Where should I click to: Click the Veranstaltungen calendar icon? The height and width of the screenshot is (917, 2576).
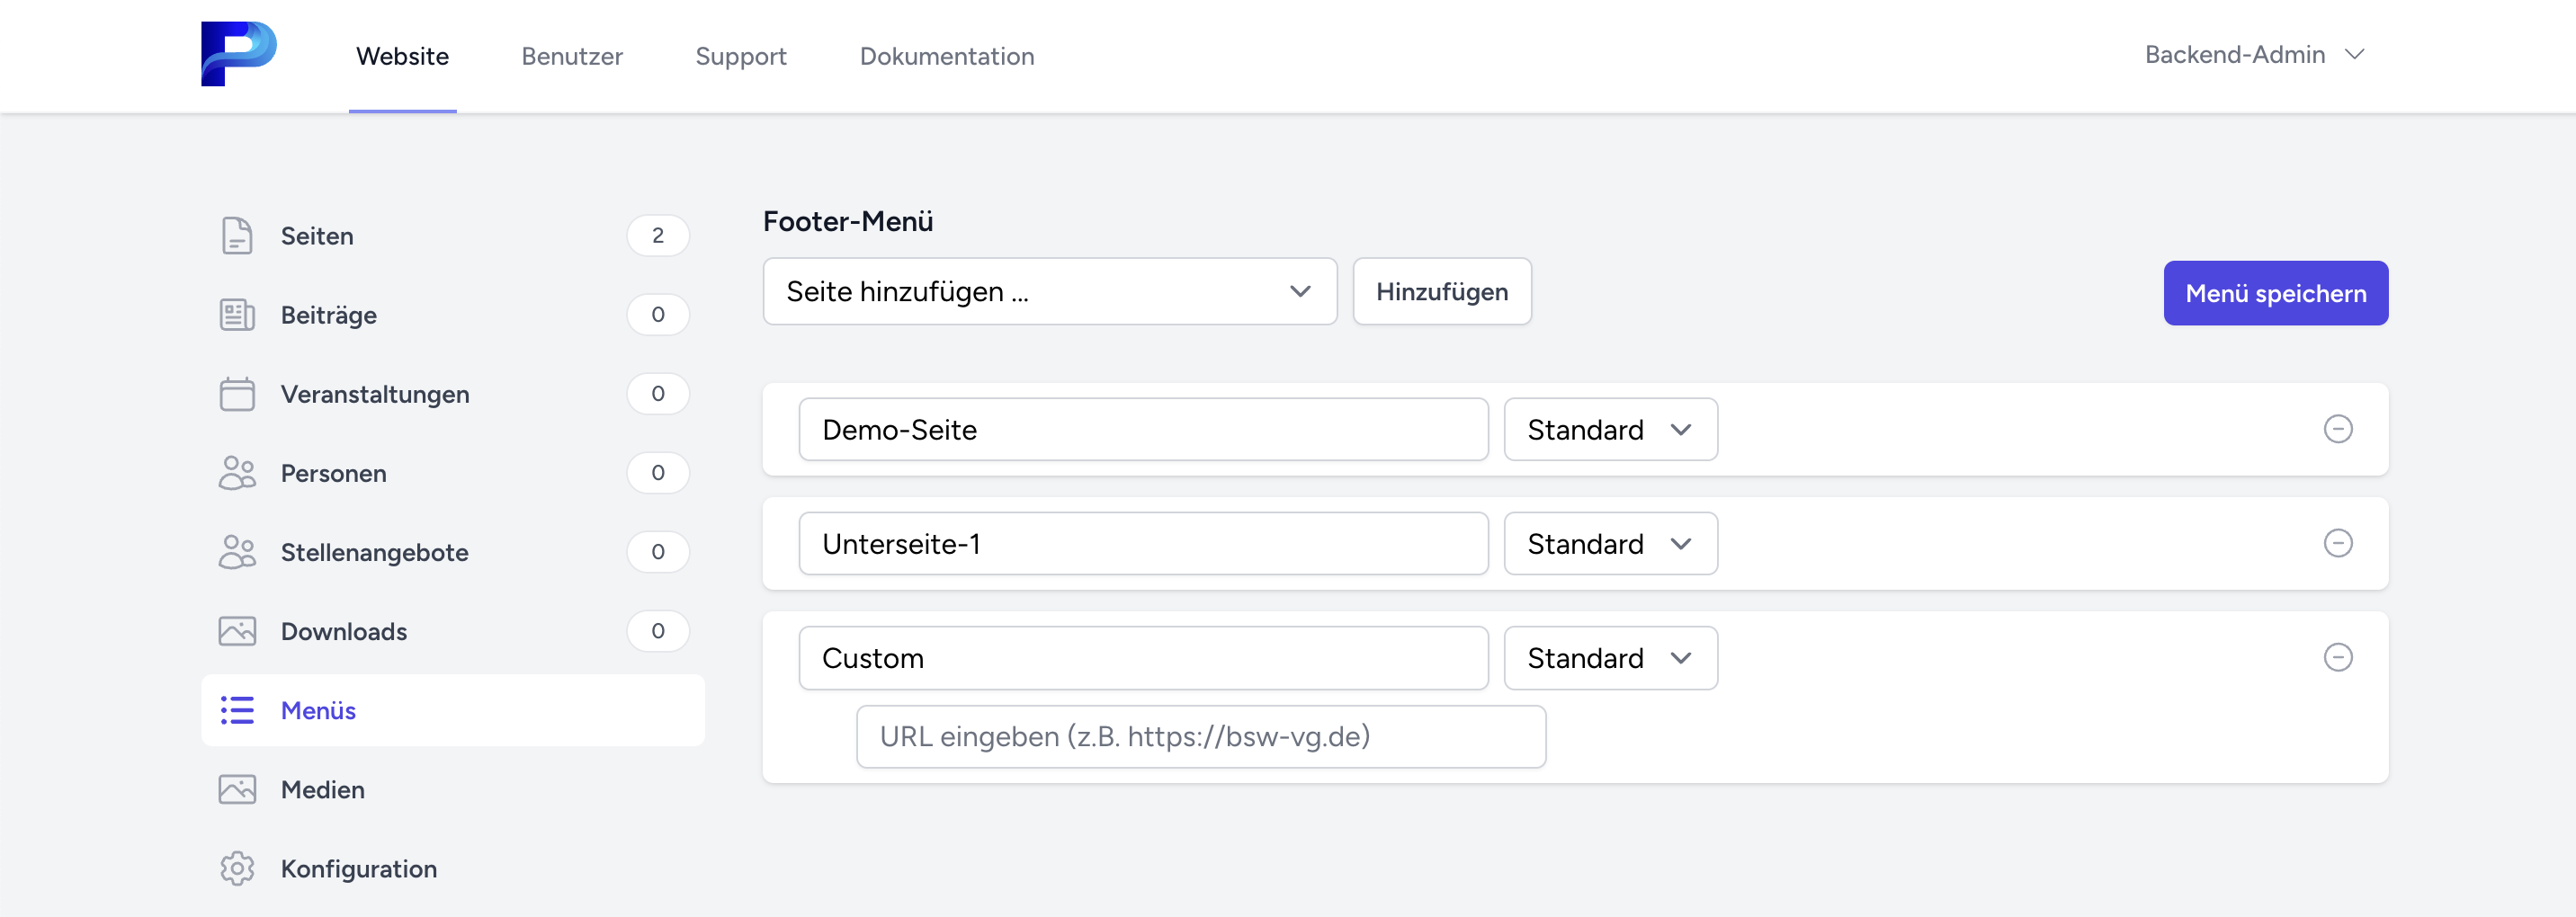[237, 394]
